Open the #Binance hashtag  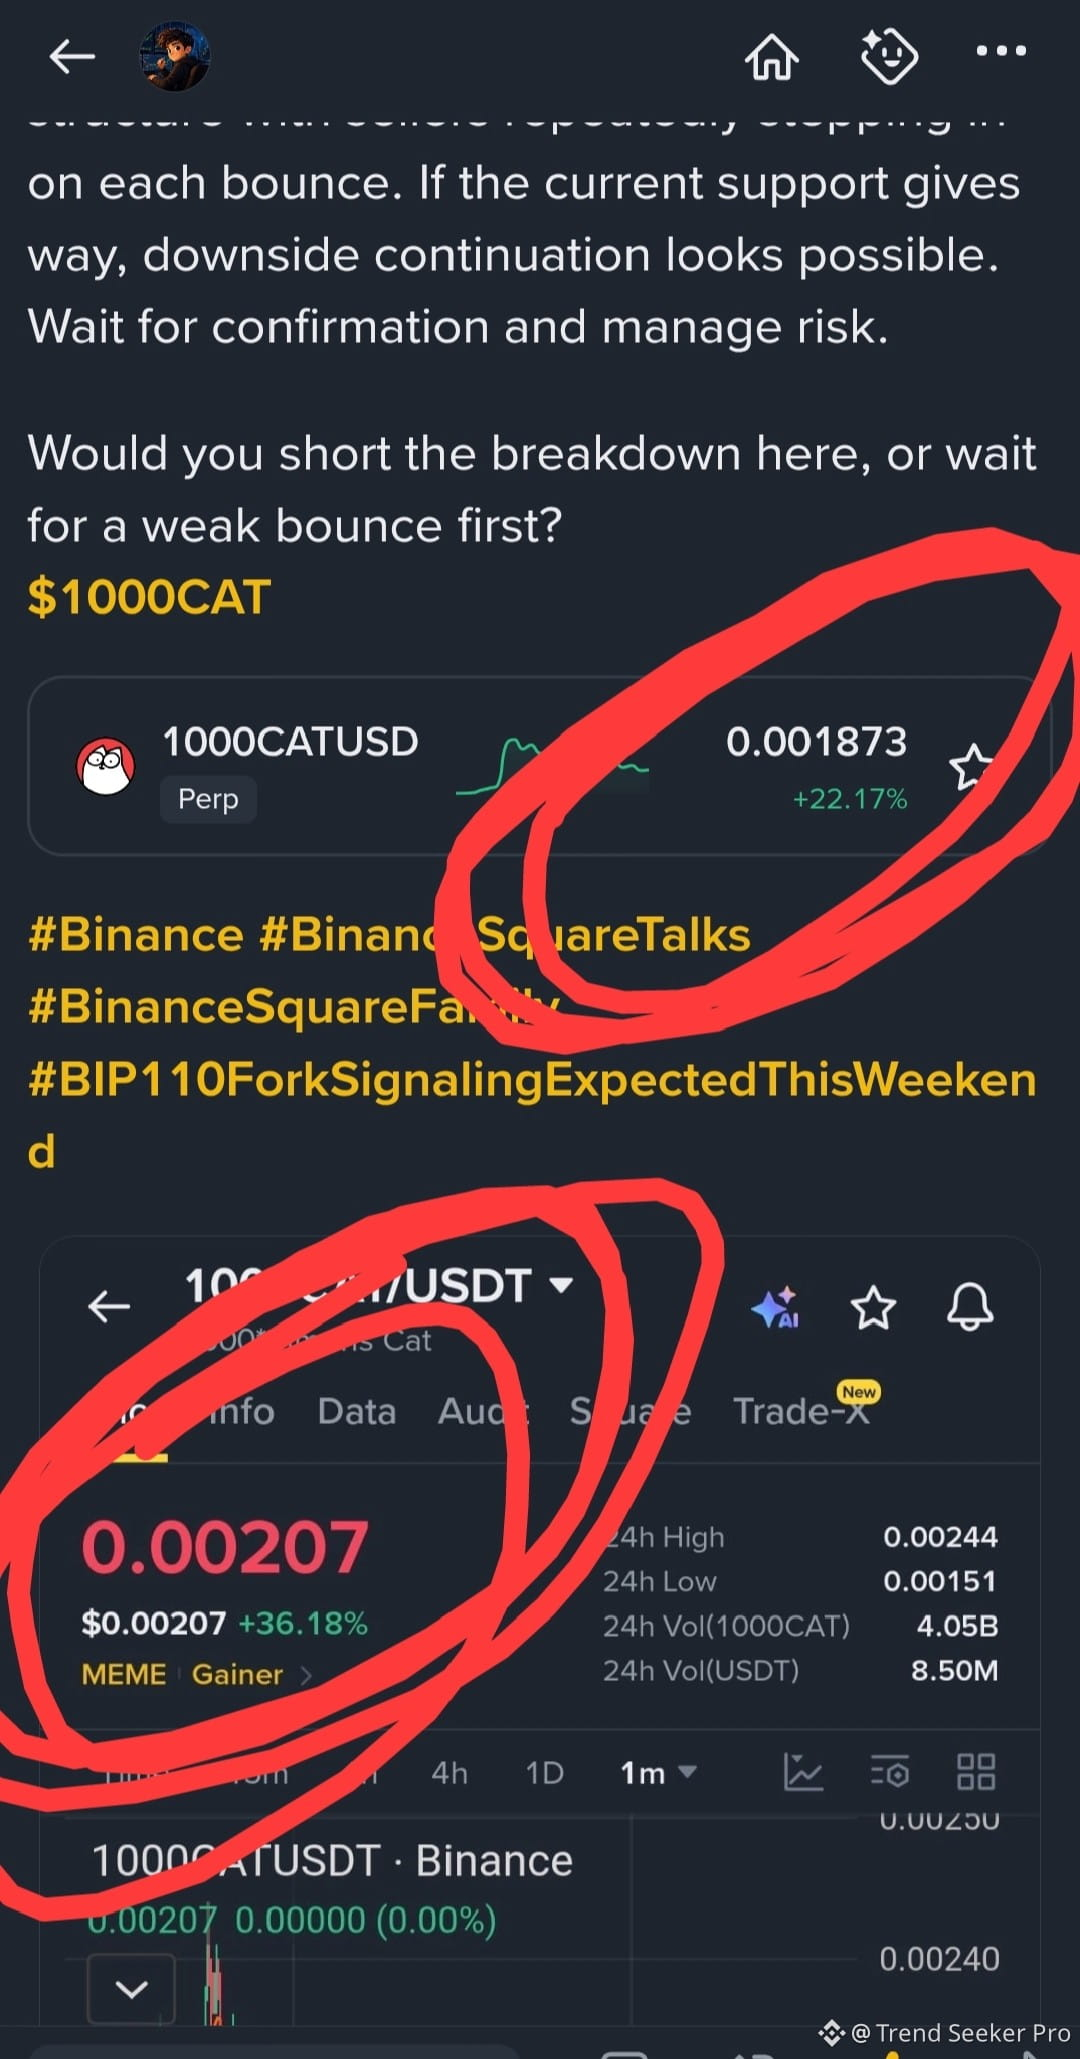[136, 935]
